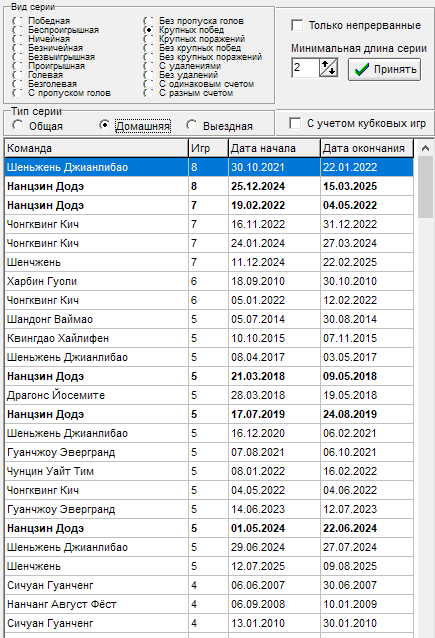The image size is (435, 638).
Task: Select Домашняя series type
Action: coord(105,126)
